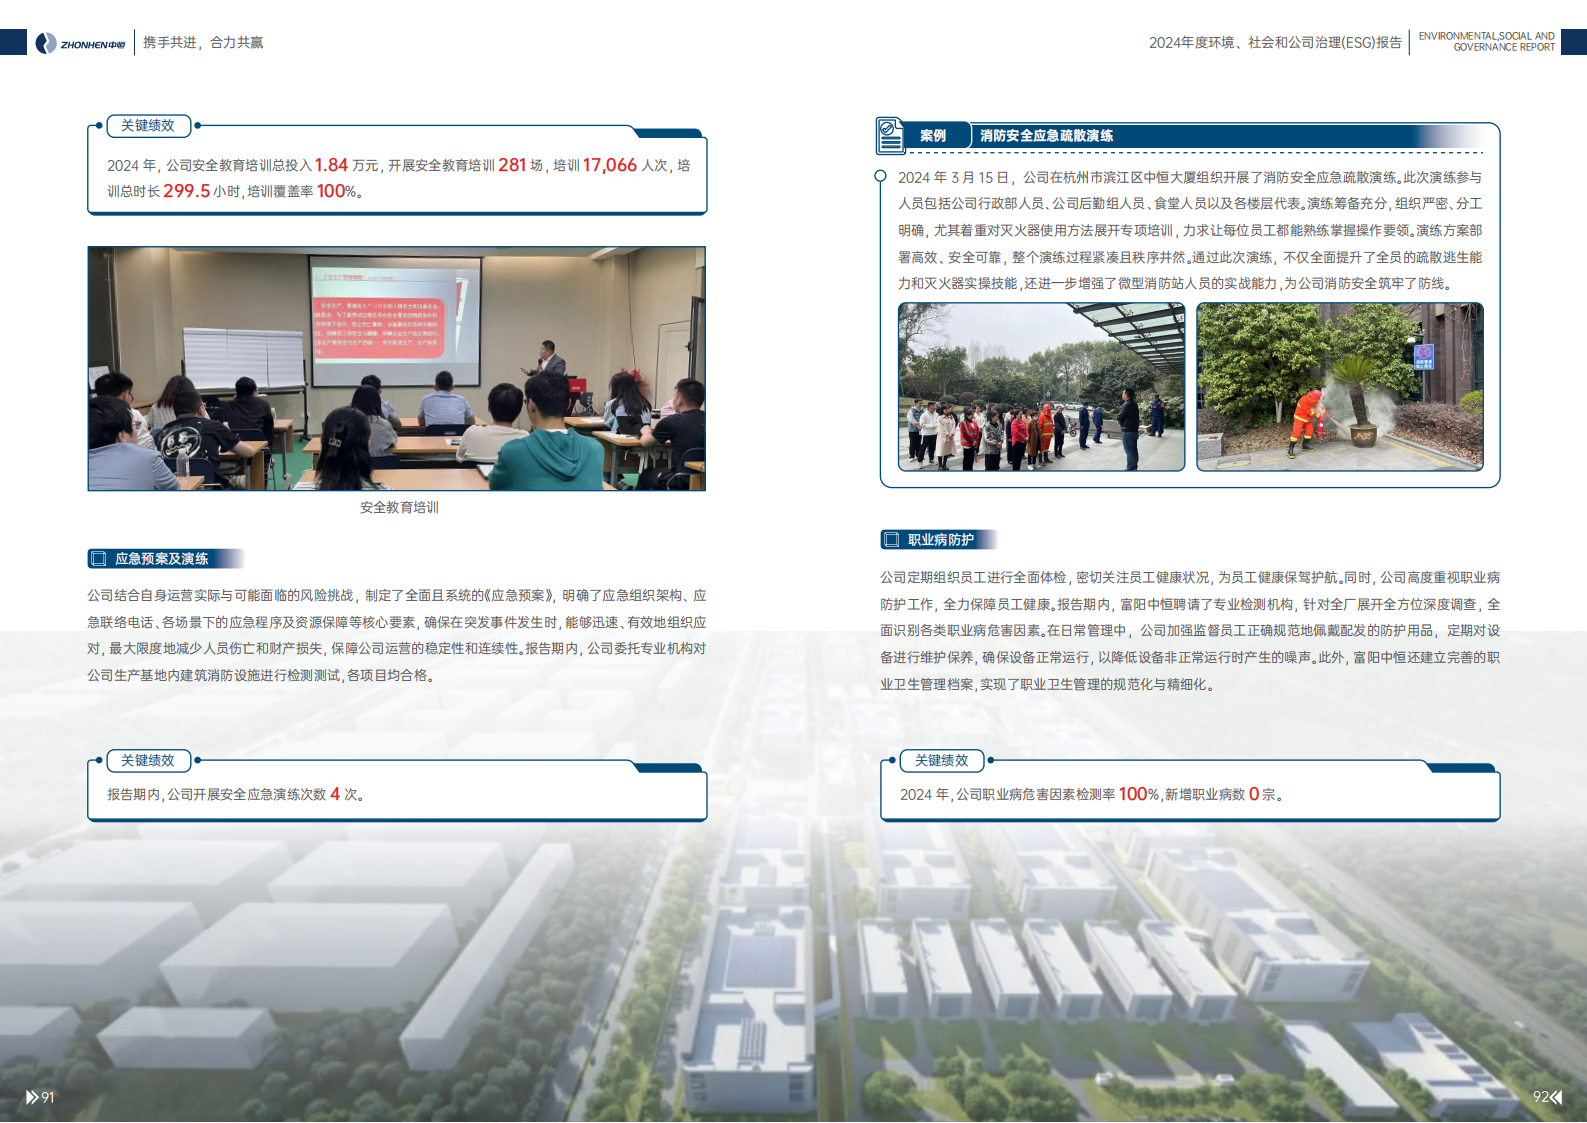Select the 100% hazard detection rate figure
The image size is (1587, 1123).
click(1139, 794)
